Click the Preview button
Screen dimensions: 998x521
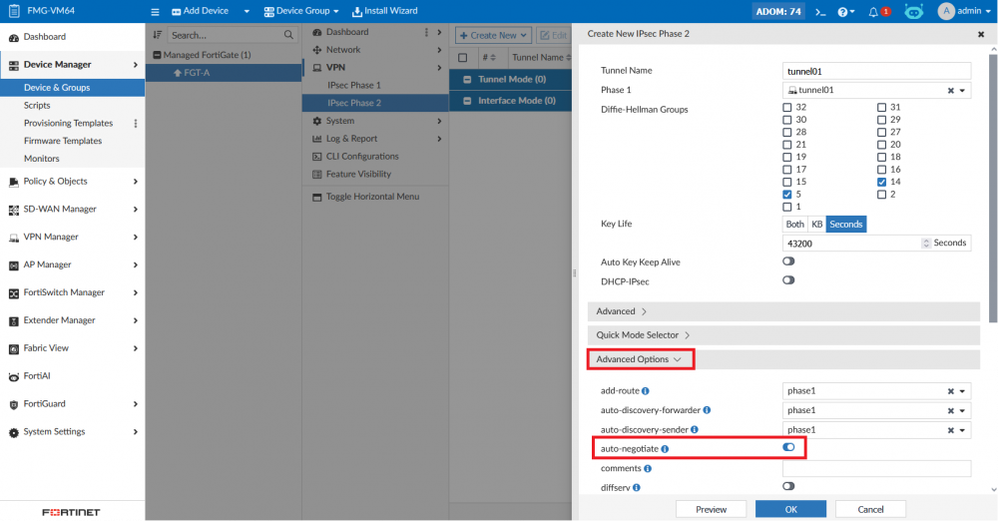tap(711, 509)
